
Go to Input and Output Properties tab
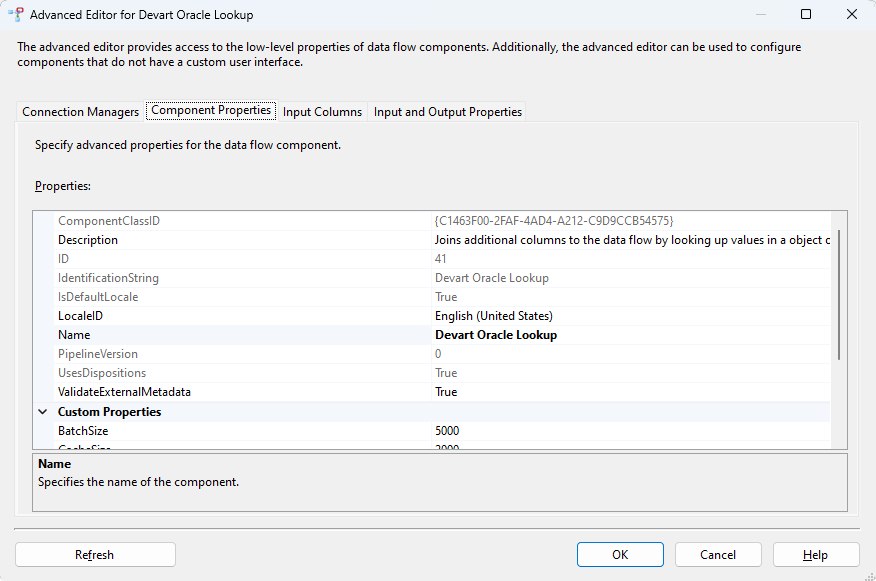448,112
